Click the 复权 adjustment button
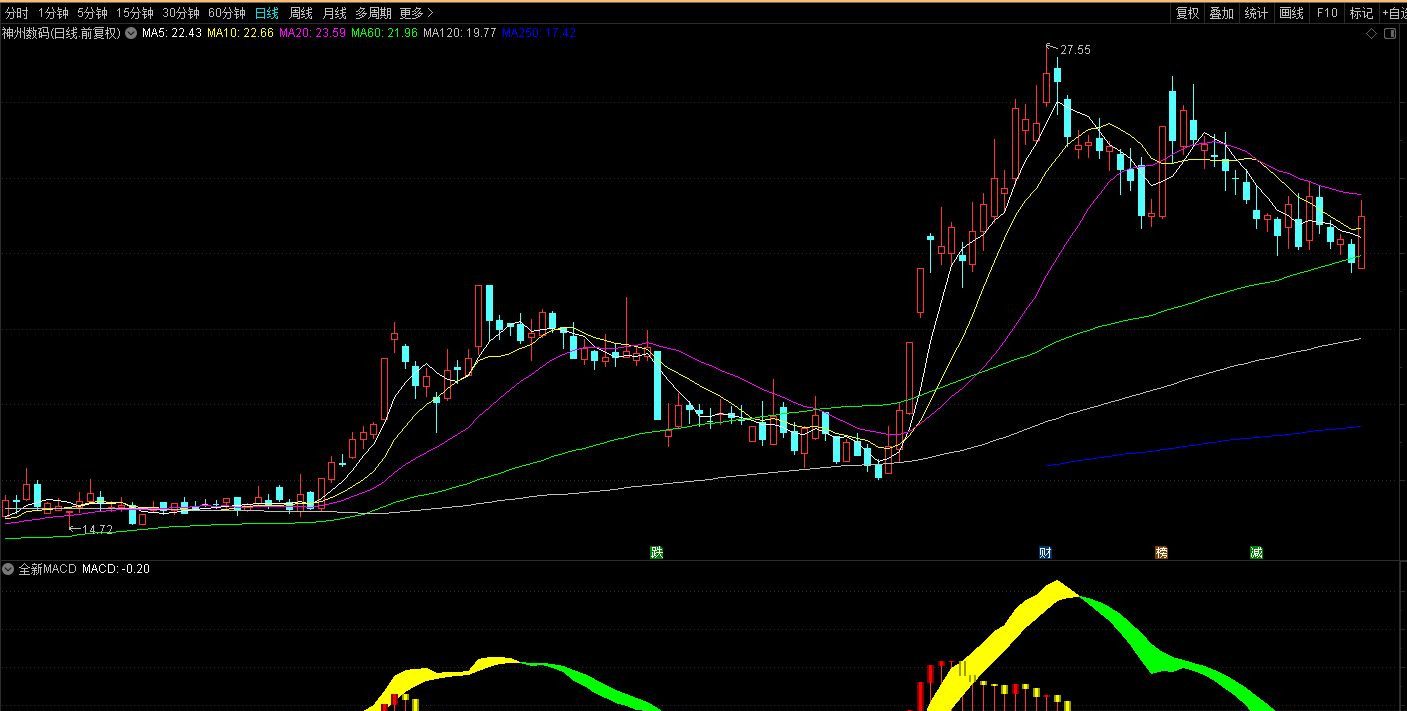 [1187, 13]
